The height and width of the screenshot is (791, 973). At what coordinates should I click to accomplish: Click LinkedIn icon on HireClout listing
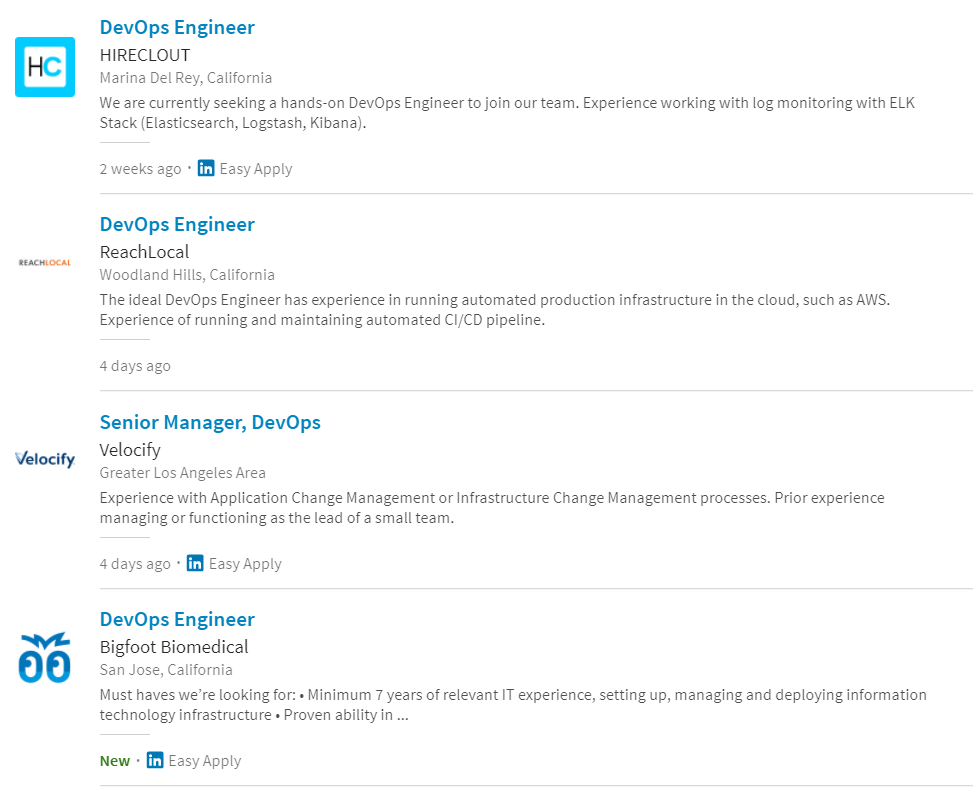(x=206, y=168)
